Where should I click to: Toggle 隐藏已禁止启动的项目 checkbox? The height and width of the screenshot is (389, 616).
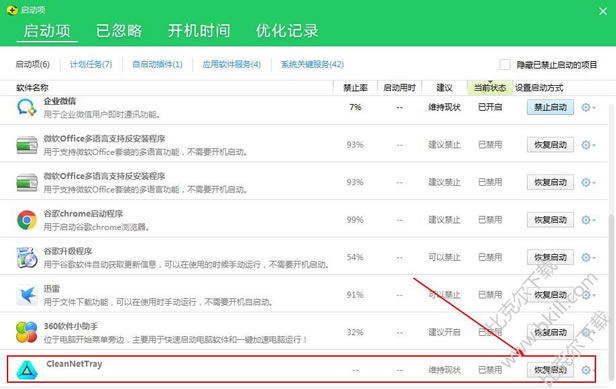[x=505, y=64]
